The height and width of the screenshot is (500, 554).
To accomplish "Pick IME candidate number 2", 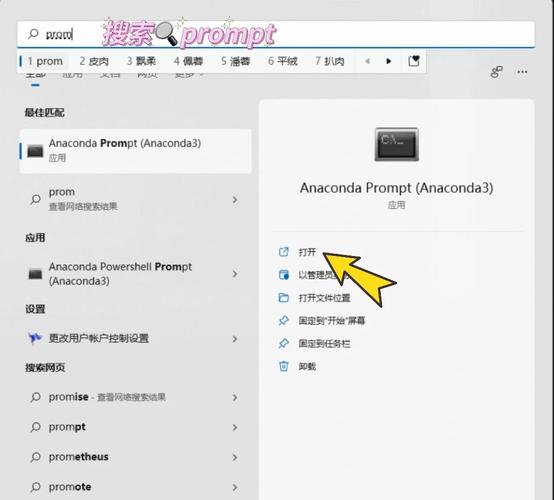I will (94, 61).
